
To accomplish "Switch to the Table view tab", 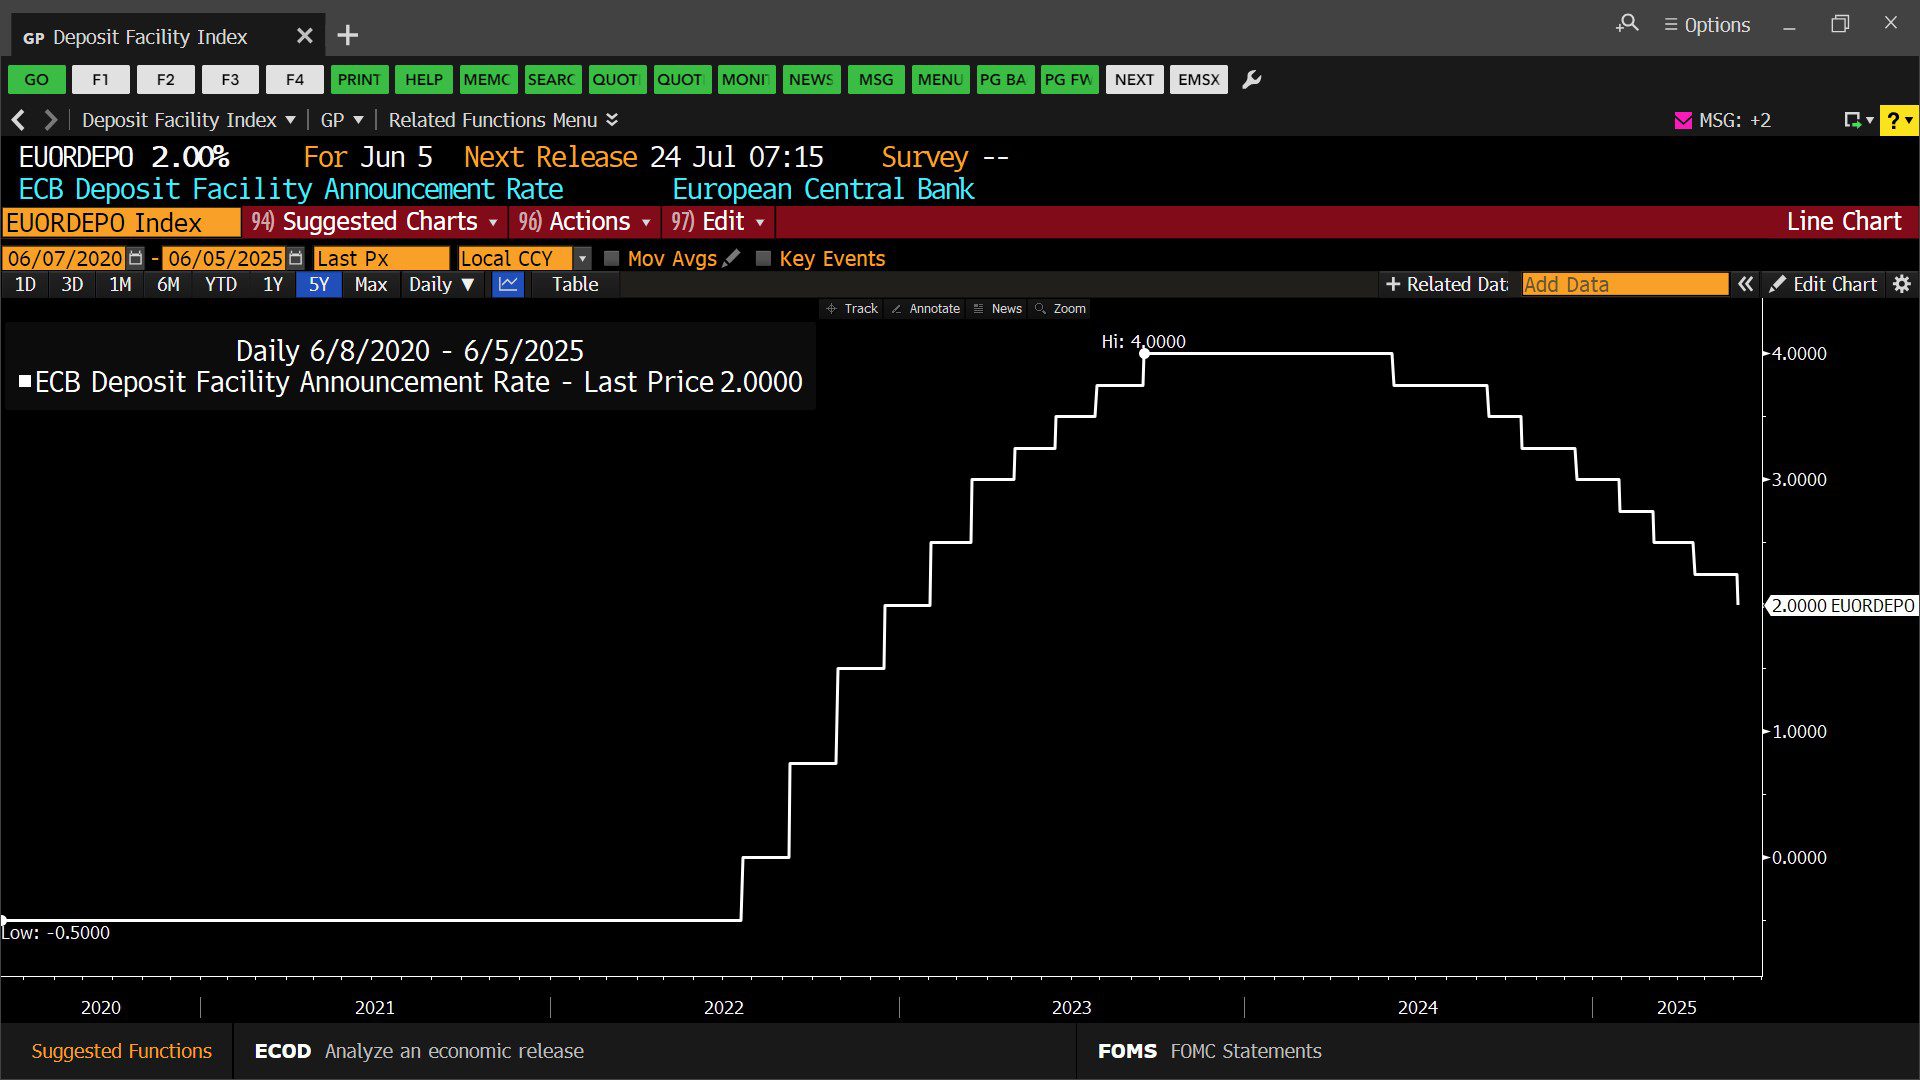I will (575, 284).
